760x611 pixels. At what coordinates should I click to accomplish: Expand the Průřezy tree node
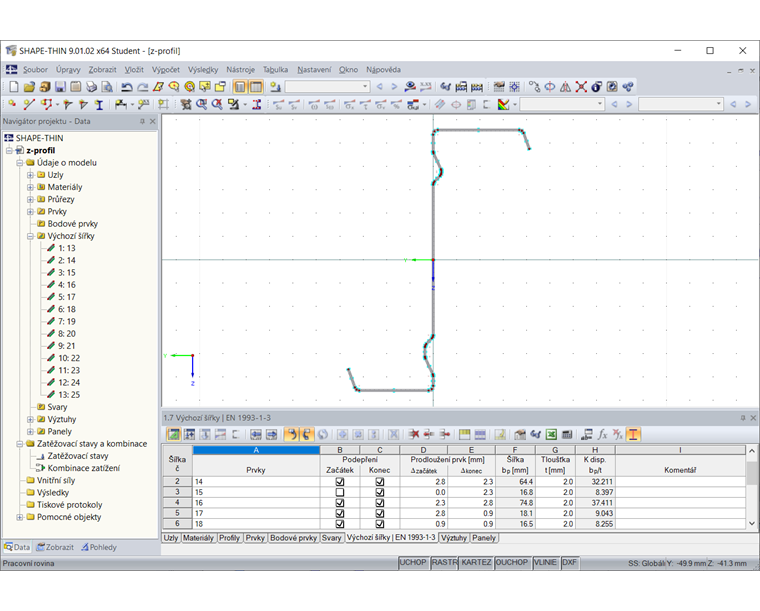tap(30, 199)
